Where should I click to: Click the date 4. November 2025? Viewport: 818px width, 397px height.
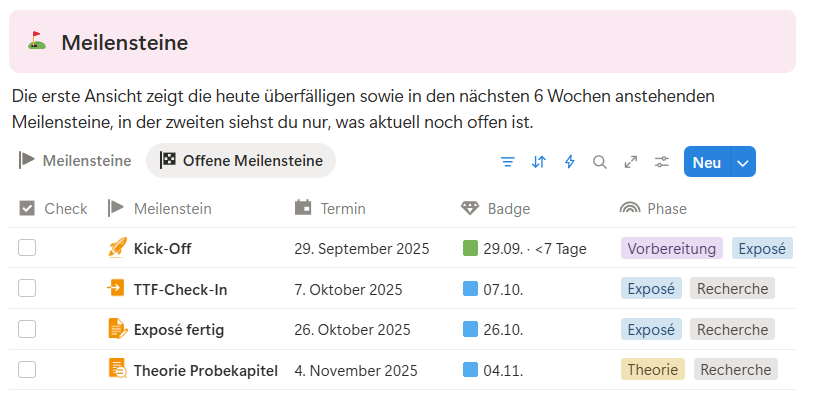coord(356,370)
